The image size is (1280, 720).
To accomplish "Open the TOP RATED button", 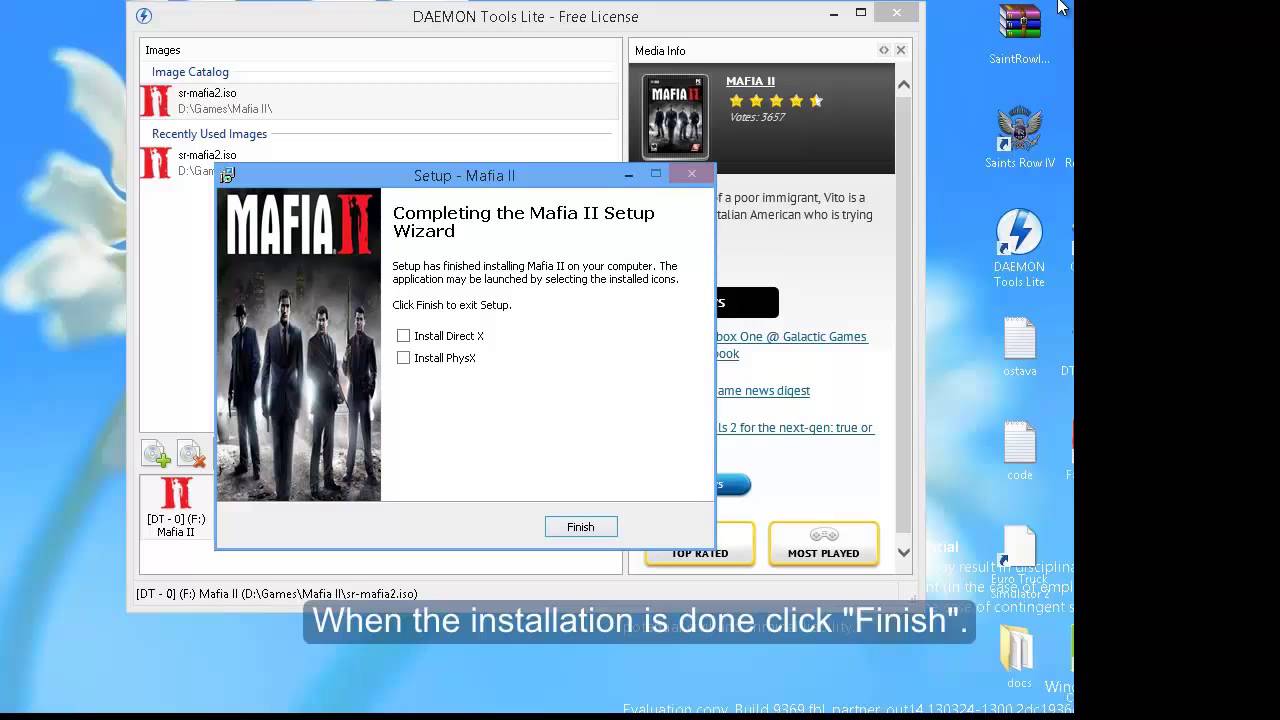I will (700, 544).
